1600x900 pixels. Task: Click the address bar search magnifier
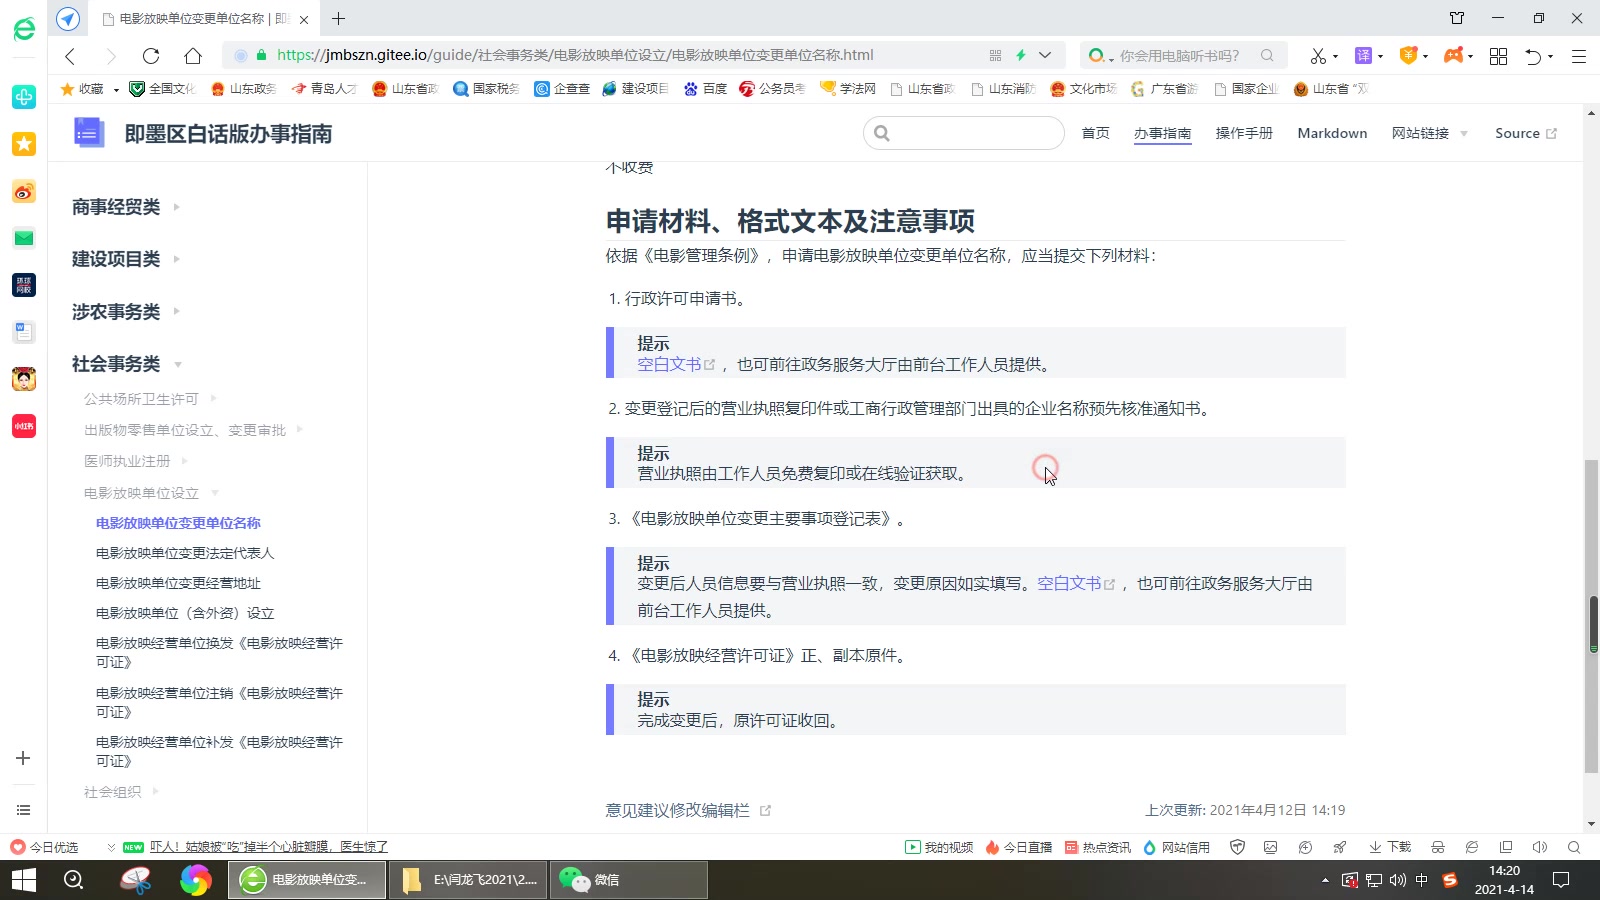[1267, 55]
